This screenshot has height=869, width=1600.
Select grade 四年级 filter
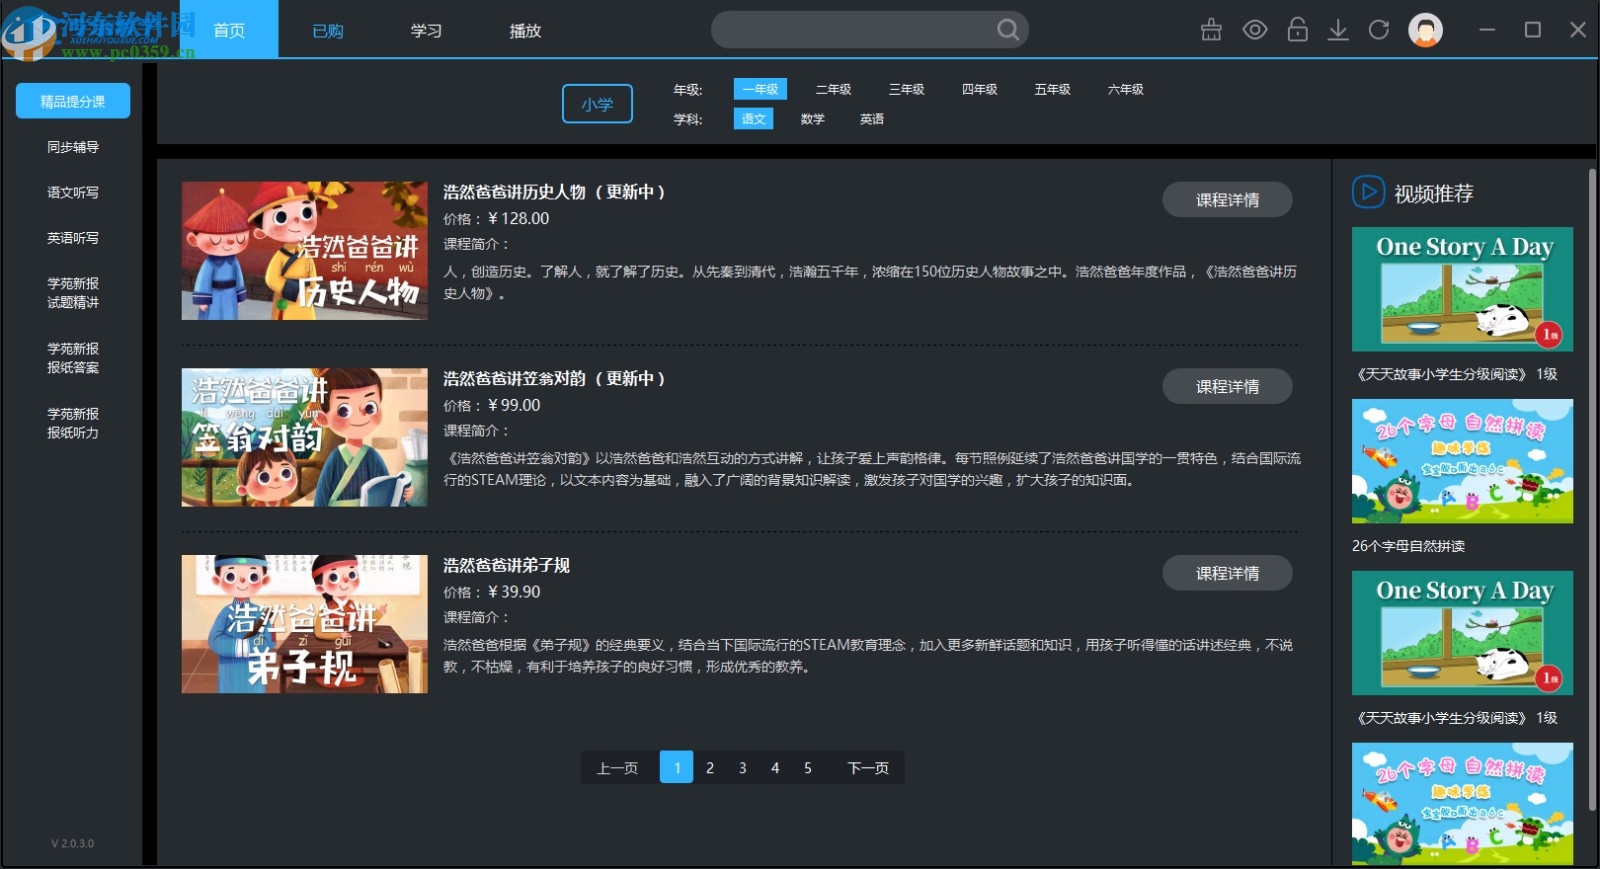pos(979,89)
